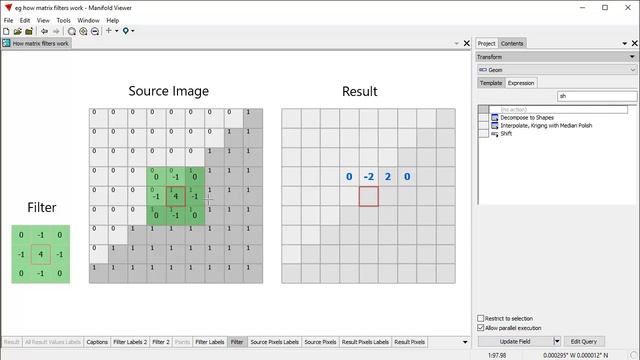Open the map window options arrow
Image resolution: width=640 pixels, height=360 pixels.
tap(457, 43)
